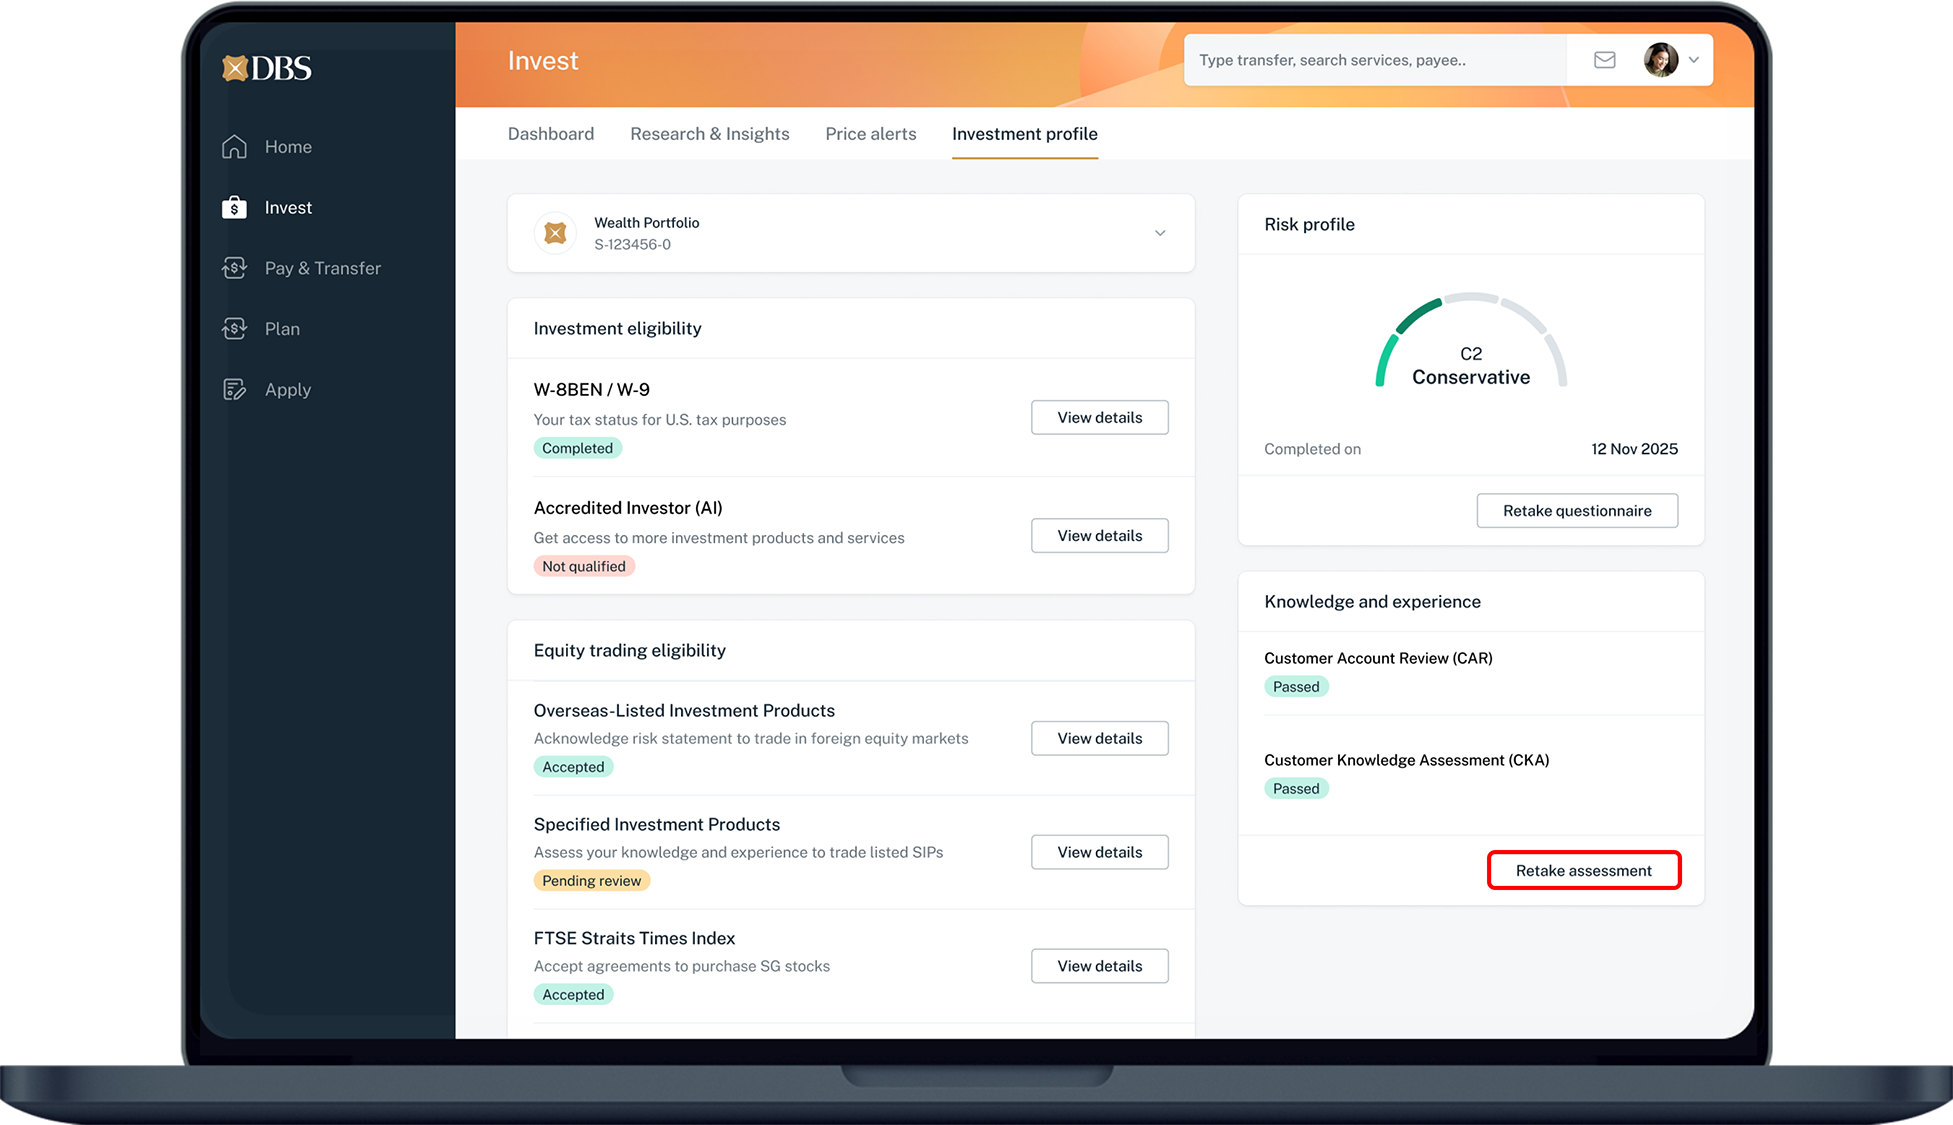Open the profile menu chevron

1694,60
